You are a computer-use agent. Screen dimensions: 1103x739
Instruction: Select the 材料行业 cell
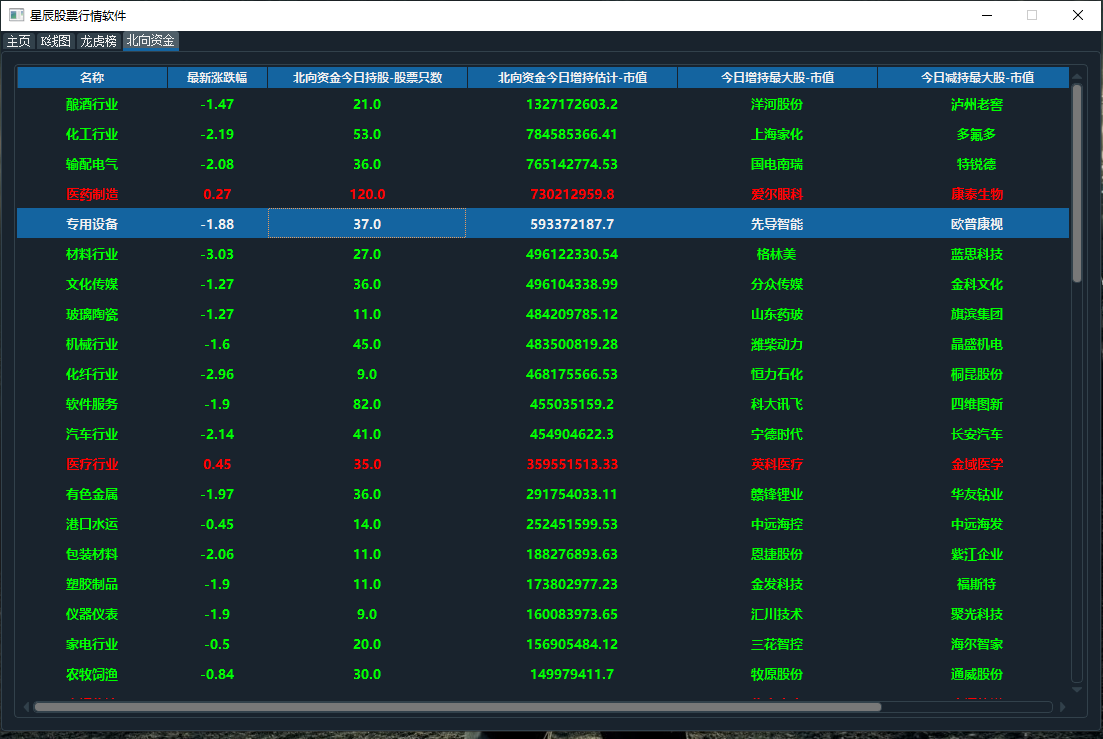(x=92, y=255)
